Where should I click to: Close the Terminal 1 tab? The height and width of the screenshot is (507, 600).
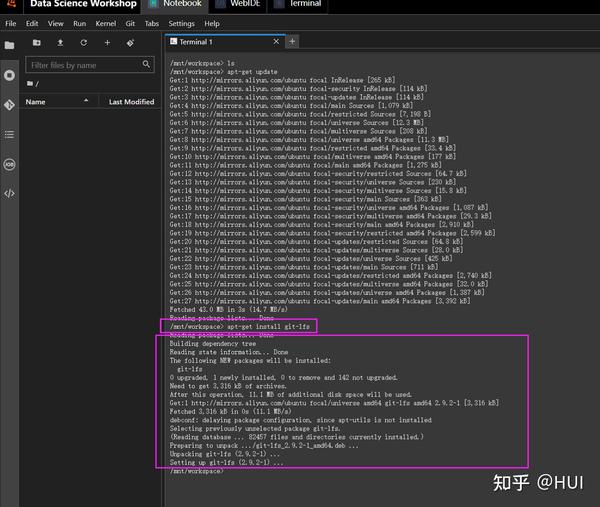tap(276, 41)
